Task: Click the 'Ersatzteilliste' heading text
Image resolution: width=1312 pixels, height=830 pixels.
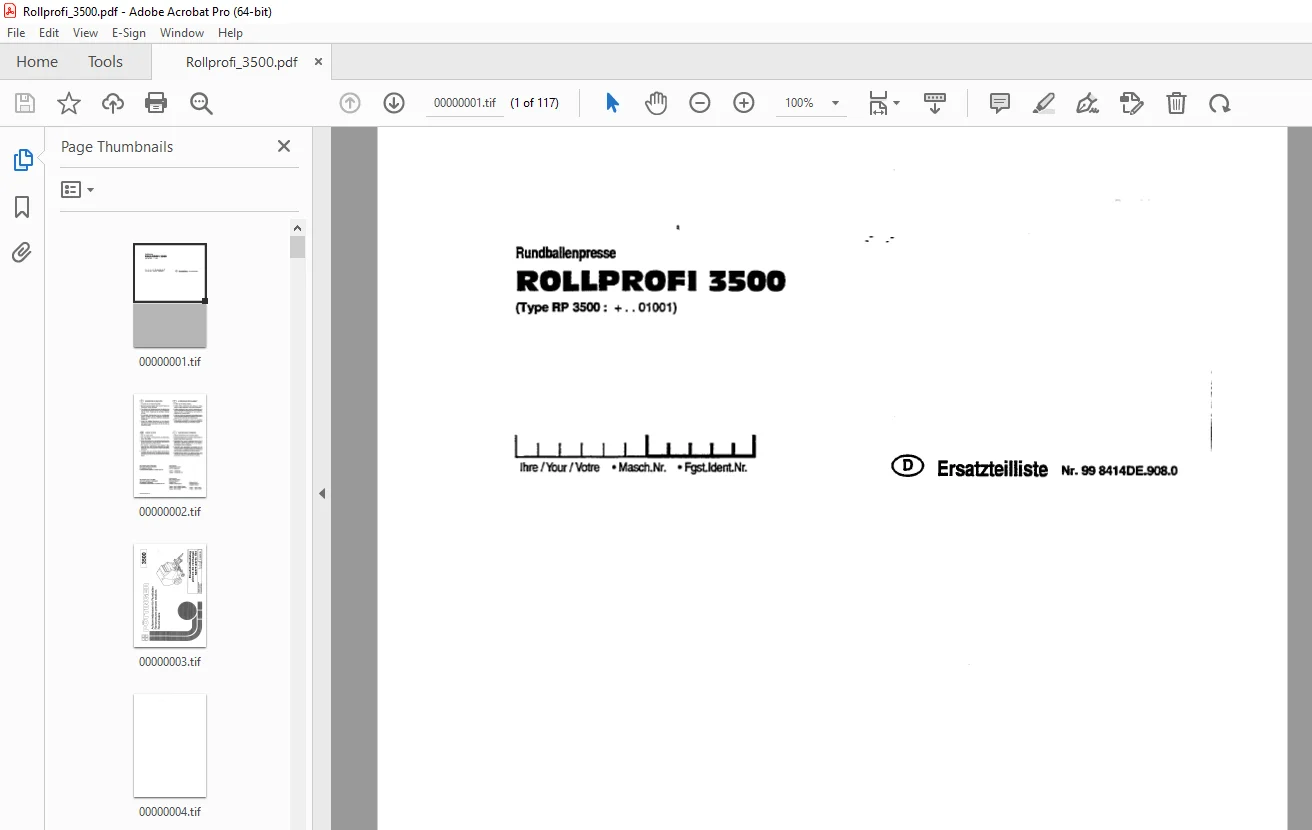Action: click(x=992, y=469)
